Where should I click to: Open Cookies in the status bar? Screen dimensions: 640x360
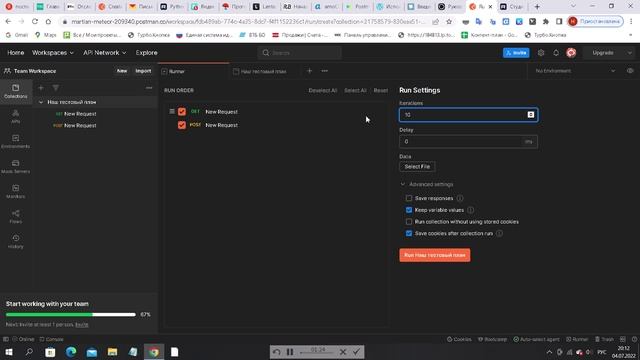(459, 339)
